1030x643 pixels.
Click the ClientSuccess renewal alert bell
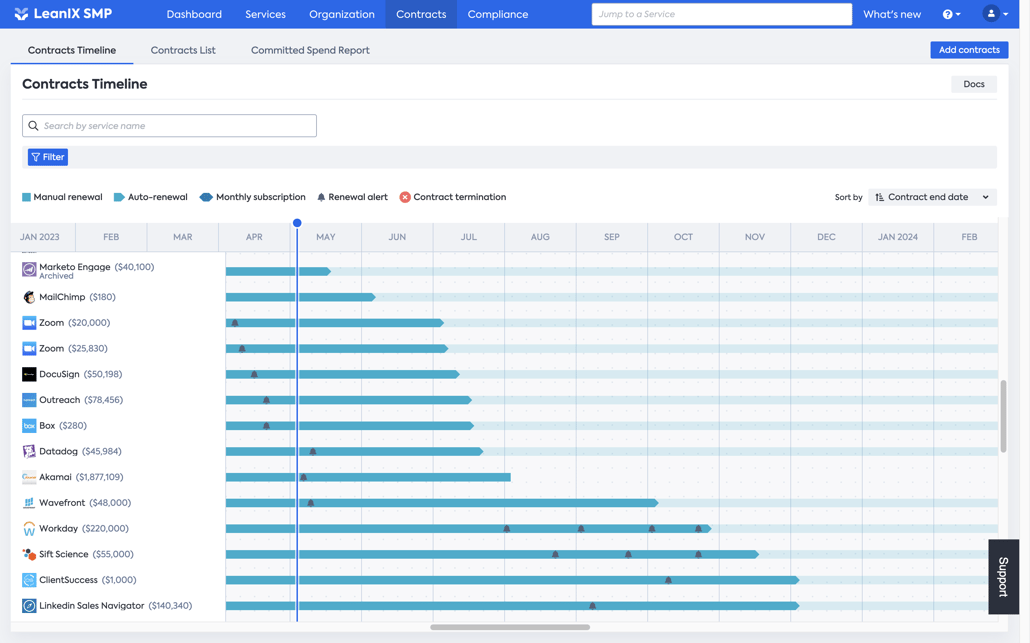tap(668, 580)
